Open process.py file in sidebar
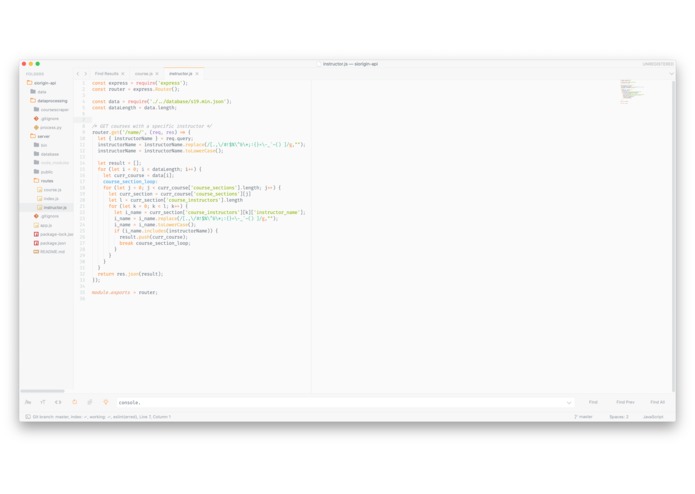 pyautogui.click(x=48, y=127)
